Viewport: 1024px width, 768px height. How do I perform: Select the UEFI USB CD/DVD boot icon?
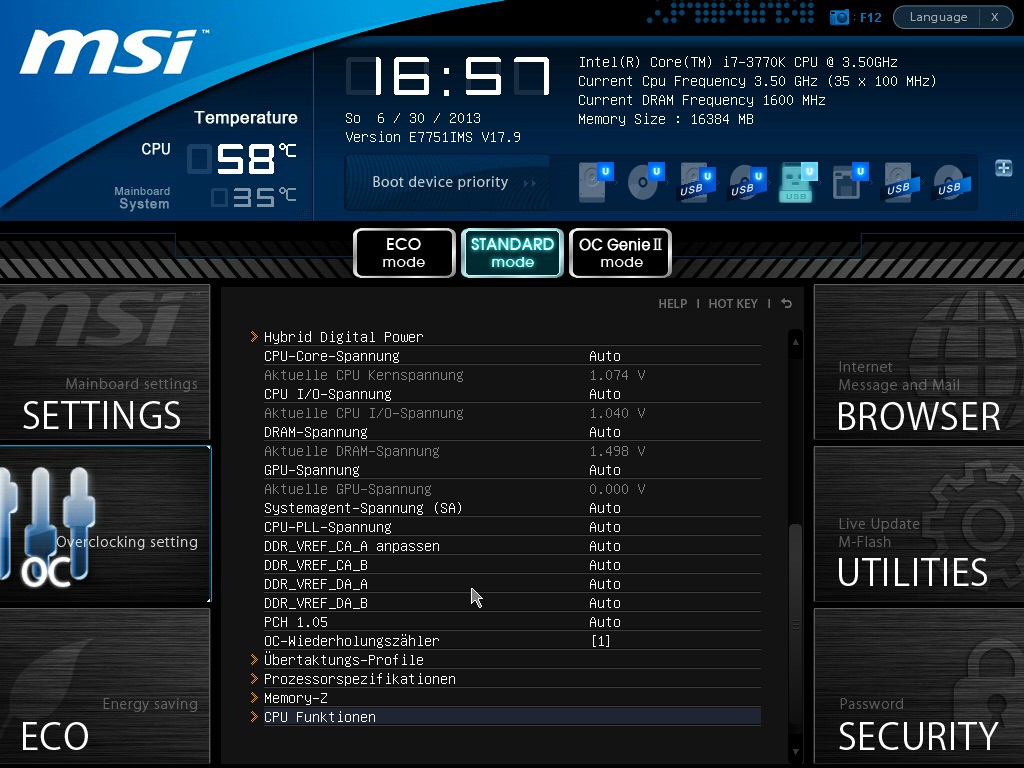(x=747, y=183)
